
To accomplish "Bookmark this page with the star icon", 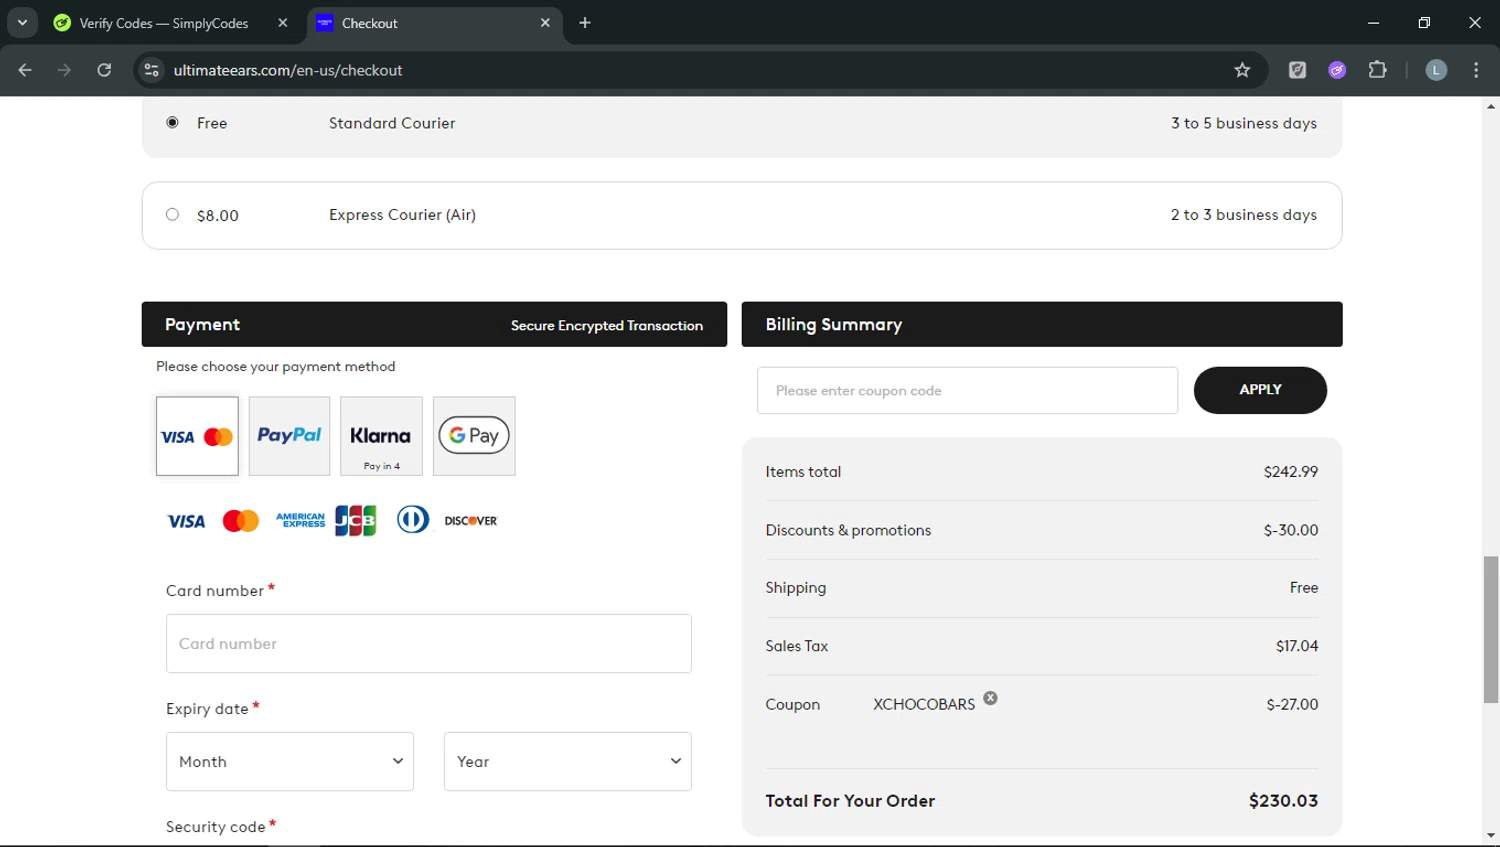I will pos(1242,70).
